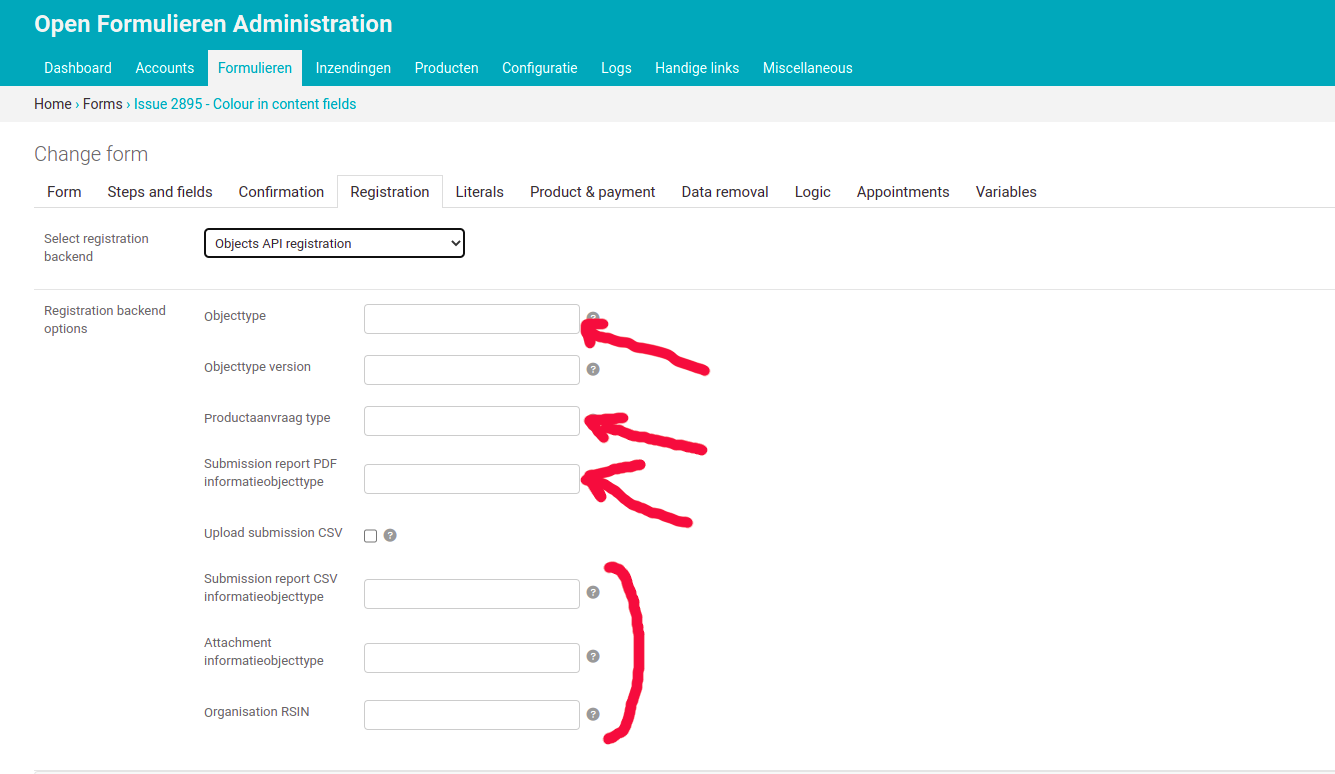Click inside the Objecttype input field
The image size is (1335, 774).
471,318
